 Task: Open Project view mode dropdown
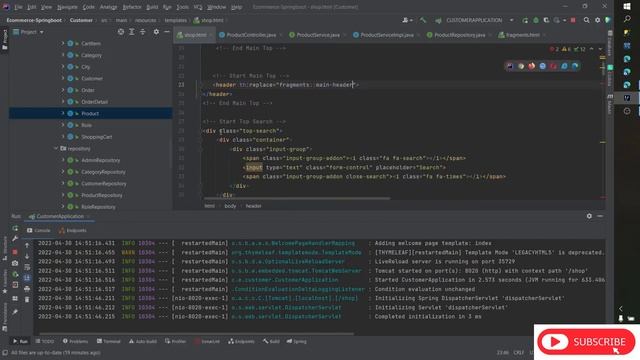[x=29, y=32]
